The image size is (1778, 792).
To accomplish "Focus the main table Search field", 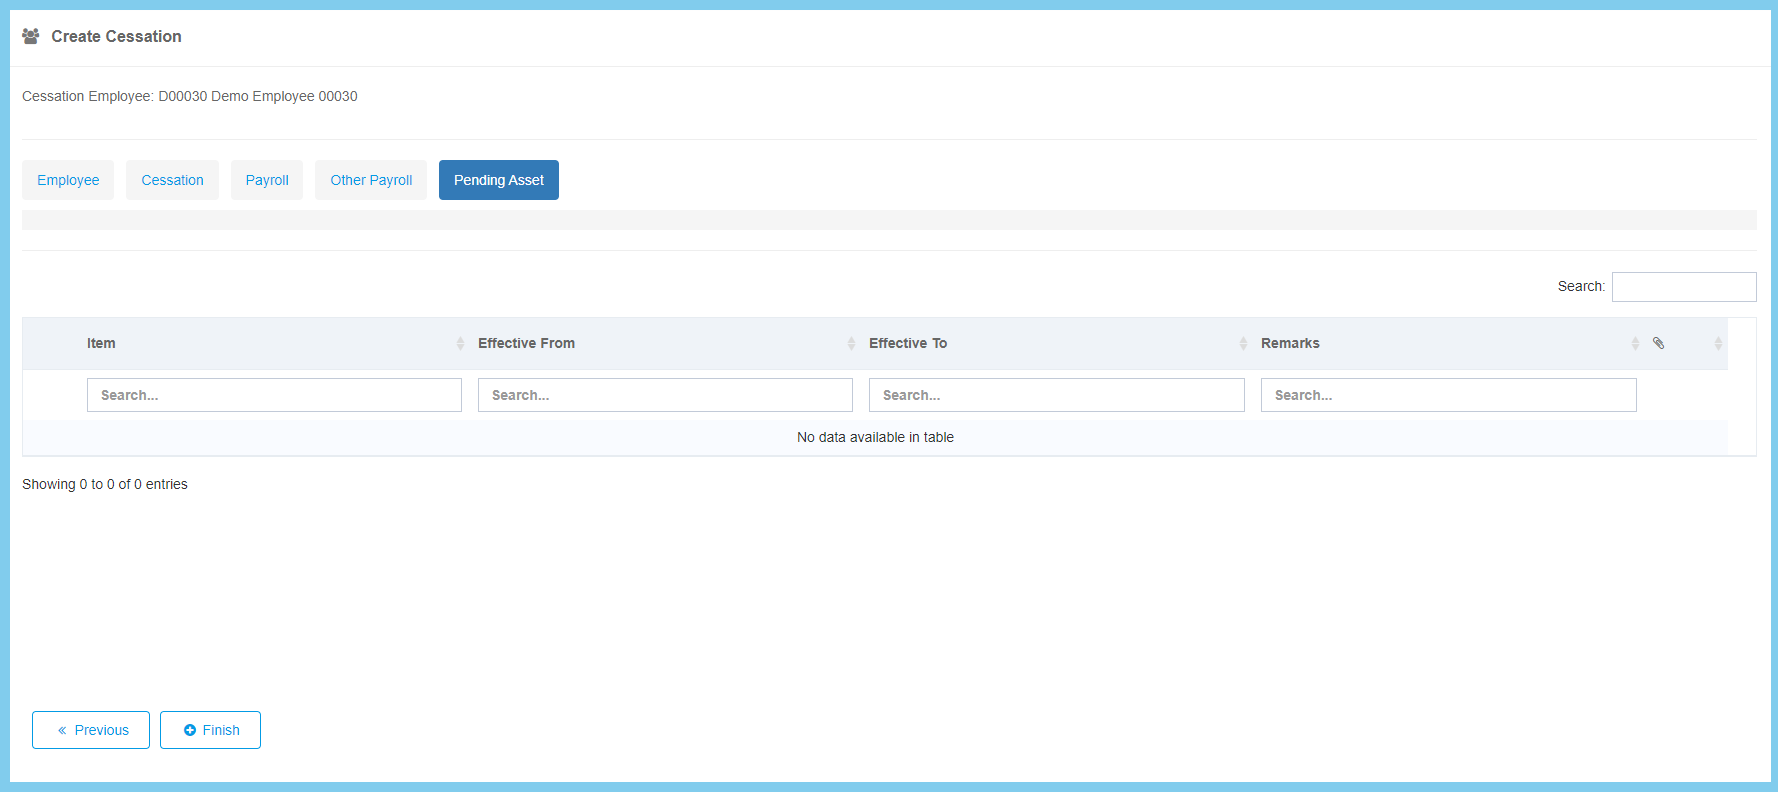I will tap(1684, 287).
